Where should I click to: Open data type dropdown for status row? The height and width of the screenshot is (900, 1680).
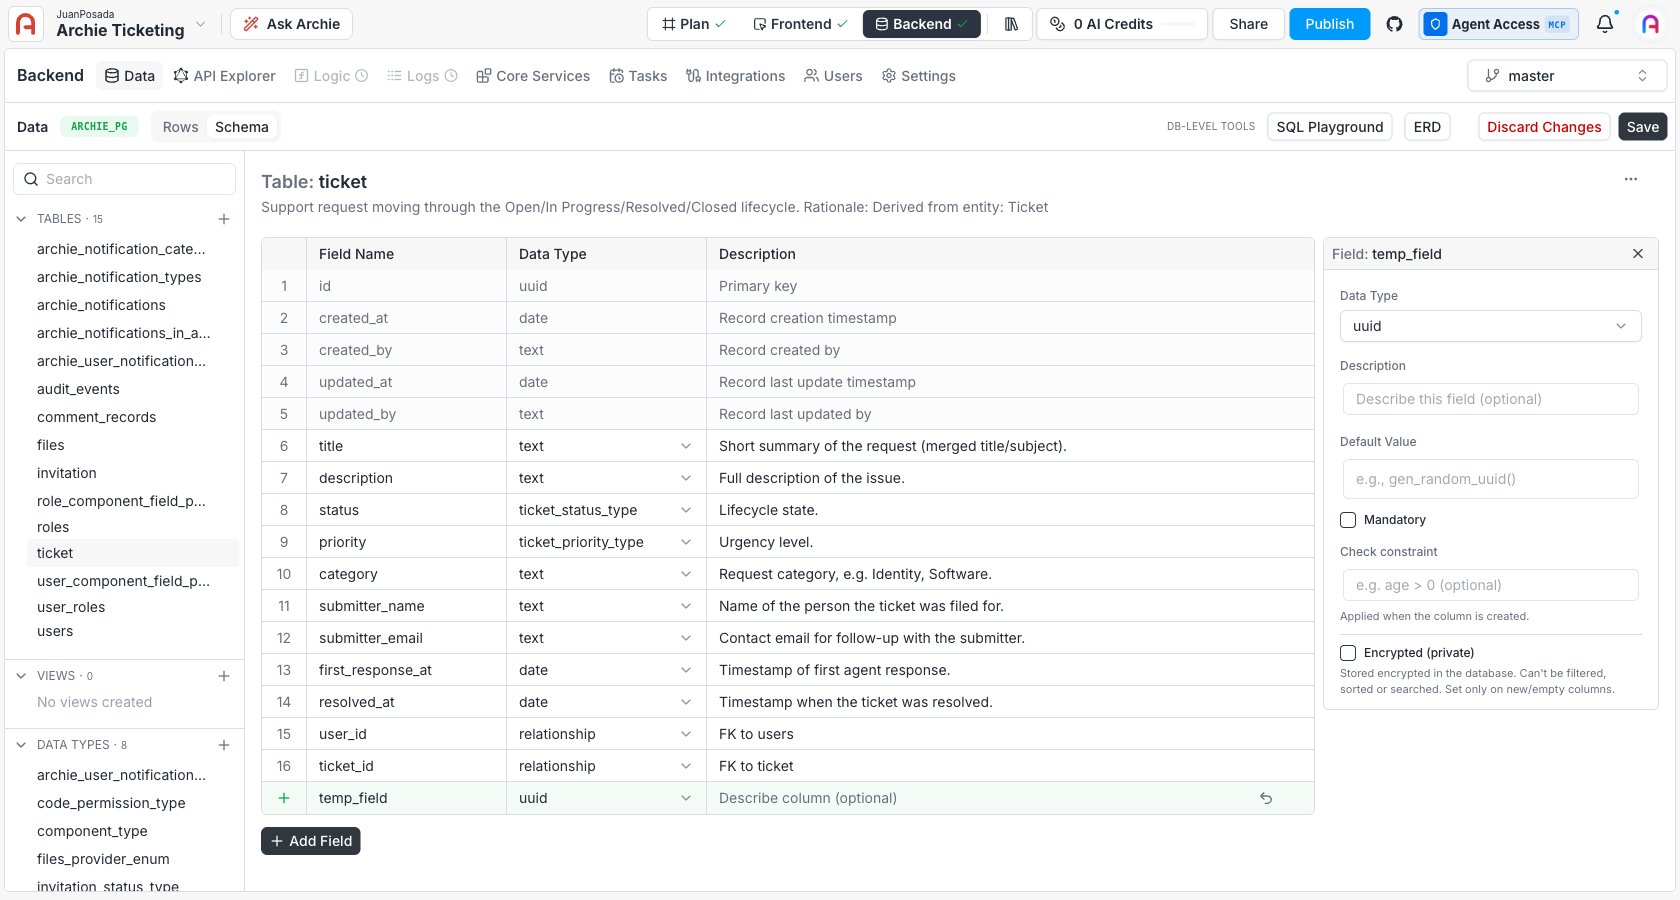[x=686, y=510]
